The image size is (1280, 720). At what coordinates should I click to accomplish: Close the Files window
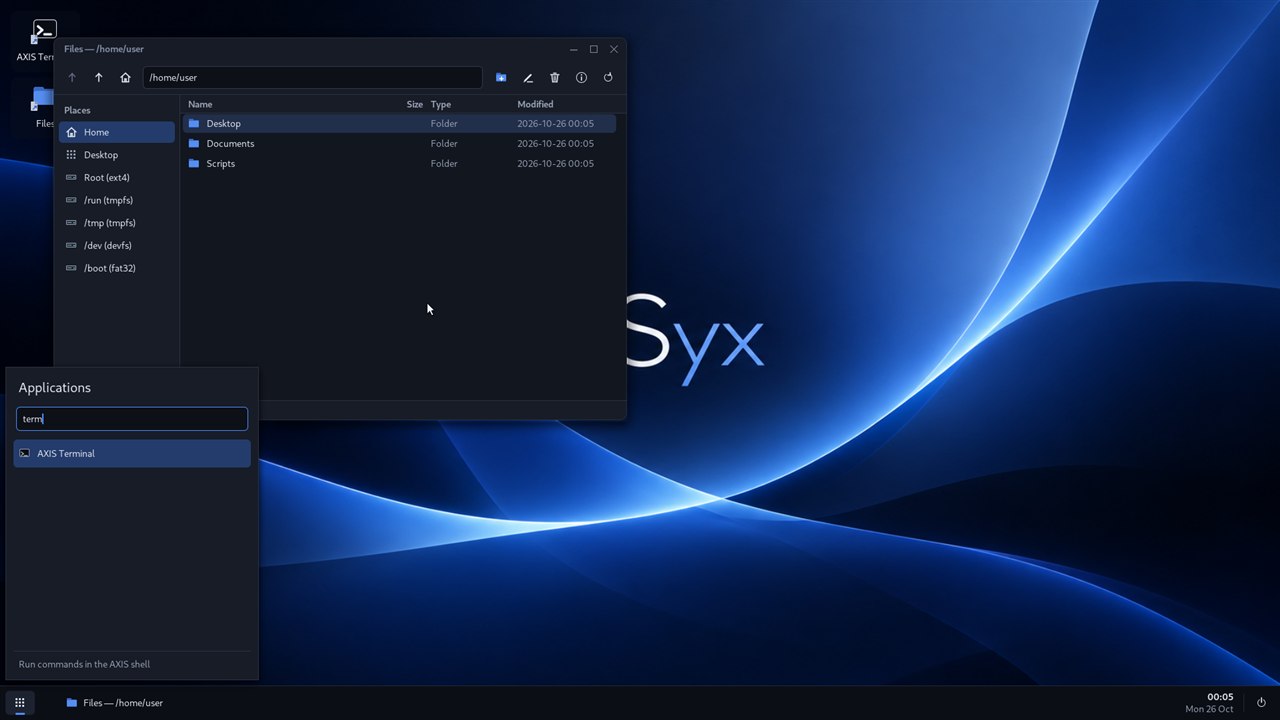tap(614, 49)
